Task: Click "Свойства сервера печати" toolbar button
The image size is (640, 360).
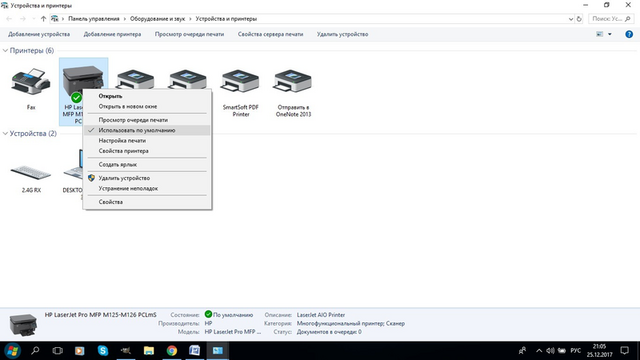Action: point(270,34)
